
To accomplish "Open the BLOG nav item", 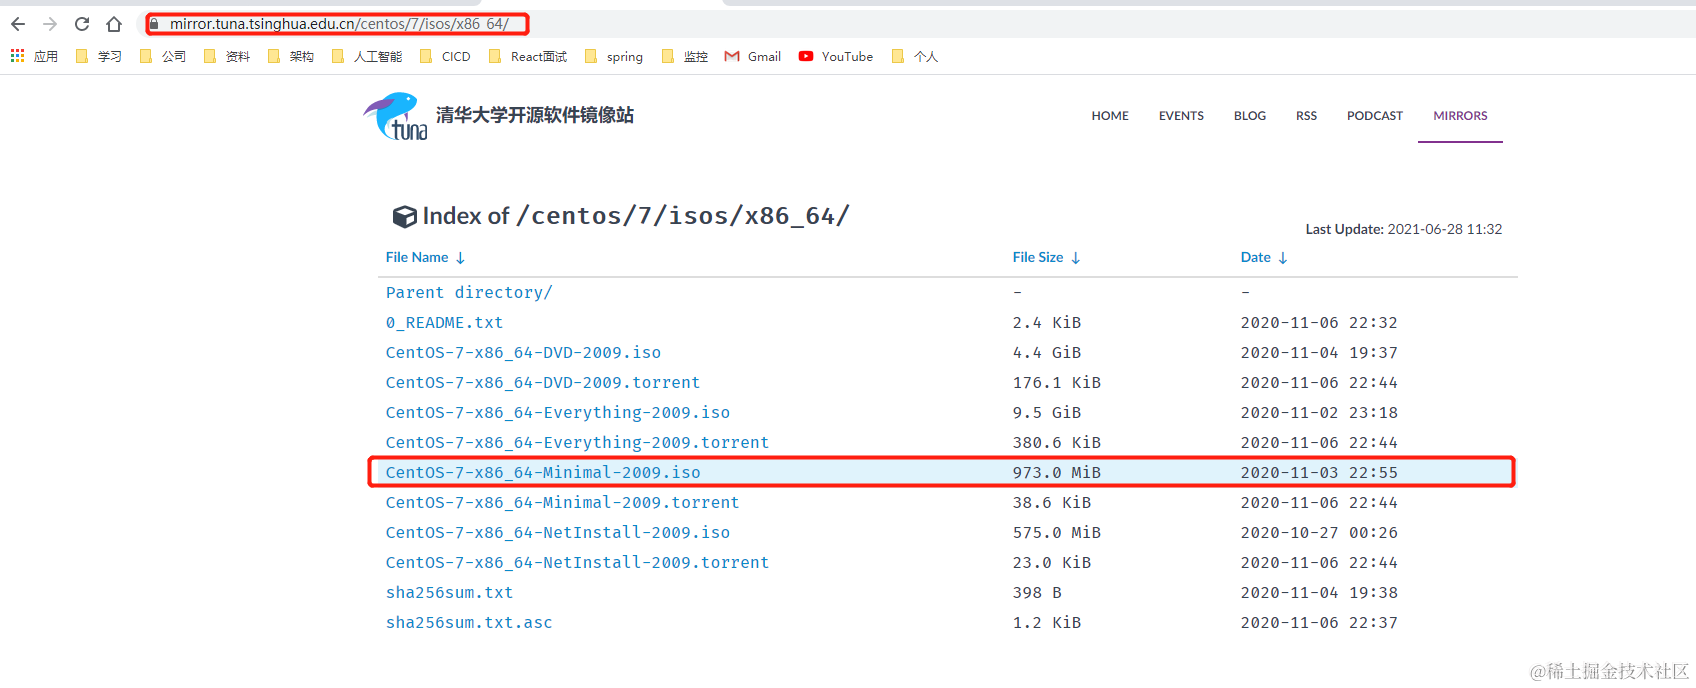I will [1250, 116].
